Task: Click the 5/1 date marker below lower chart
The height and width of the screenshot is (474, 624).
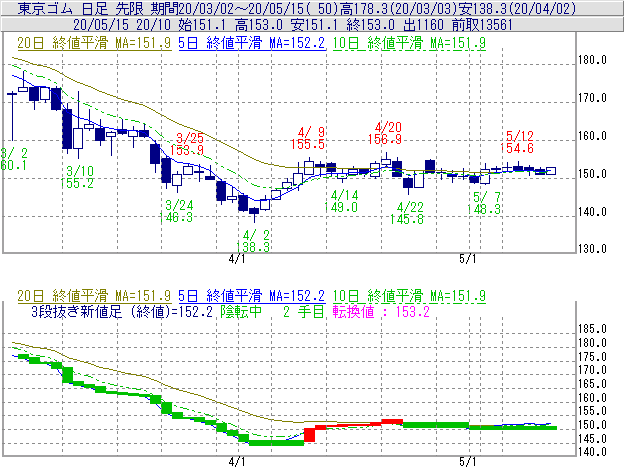Action: (468, 462)
